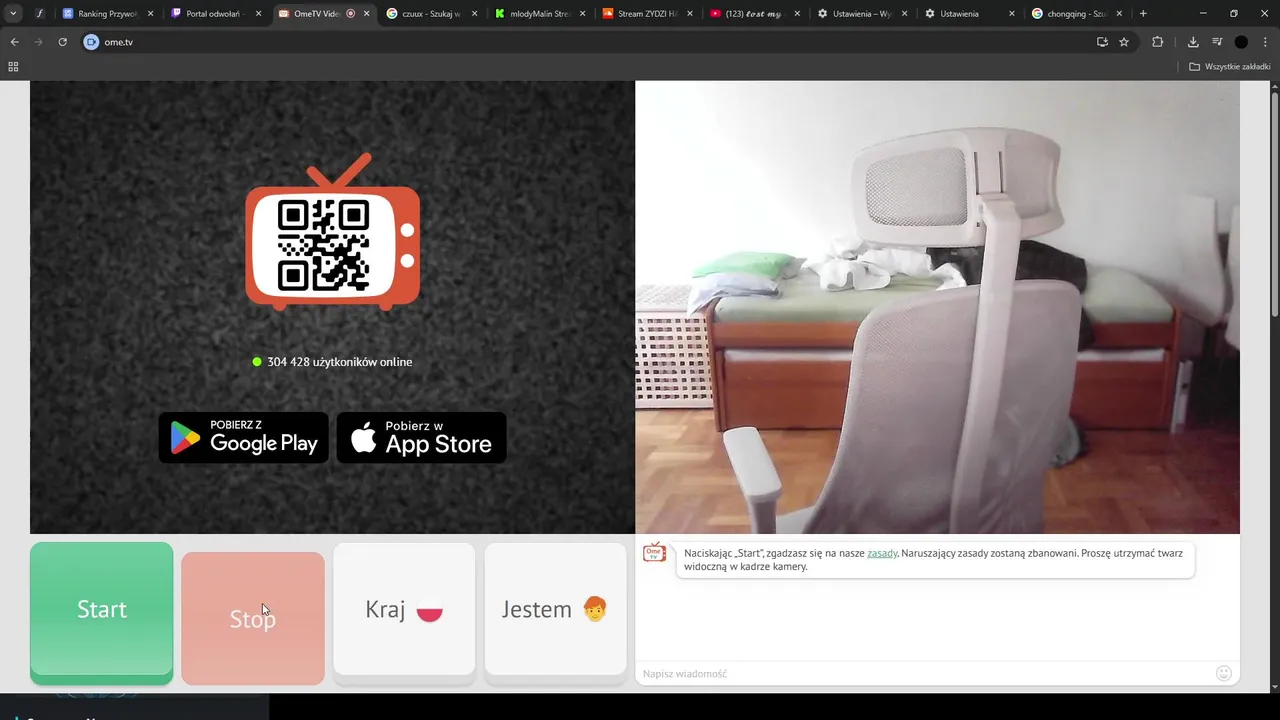
Task: Click the install app icon in address bar
Action: 1102,42
